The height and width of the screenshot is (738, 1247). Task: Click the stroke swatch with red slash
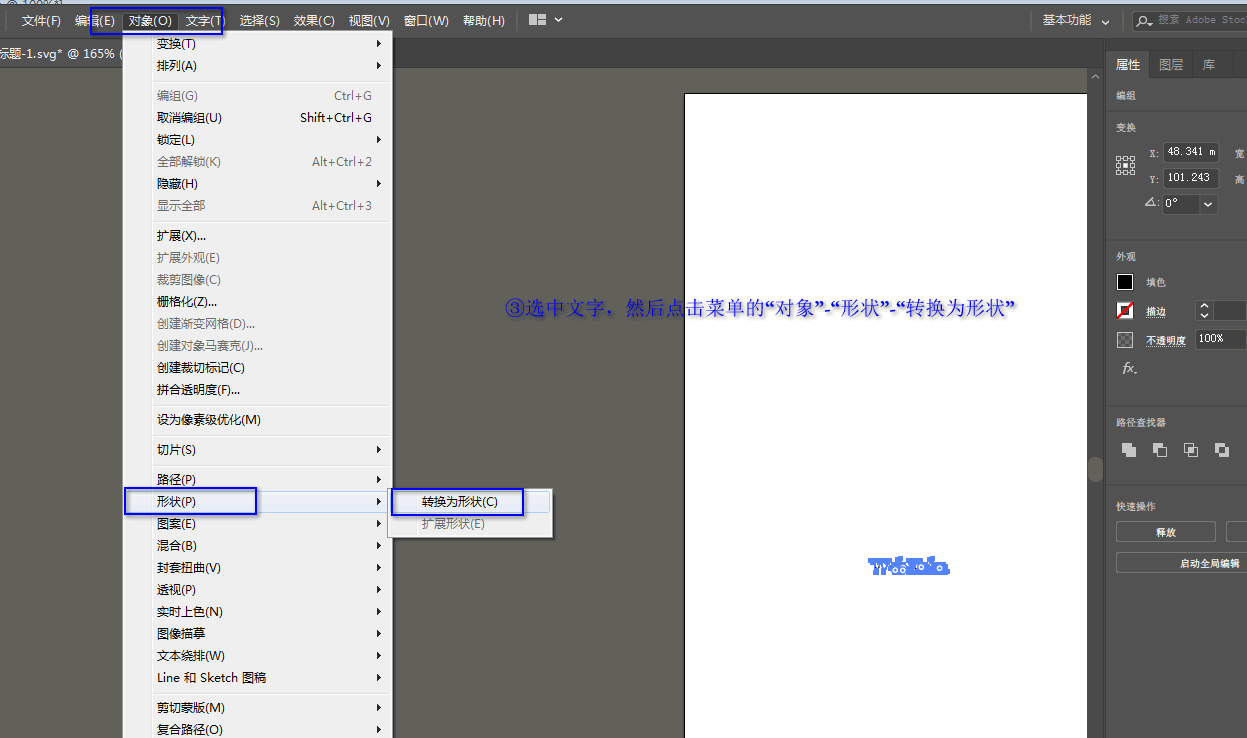tap(1126, 311)
